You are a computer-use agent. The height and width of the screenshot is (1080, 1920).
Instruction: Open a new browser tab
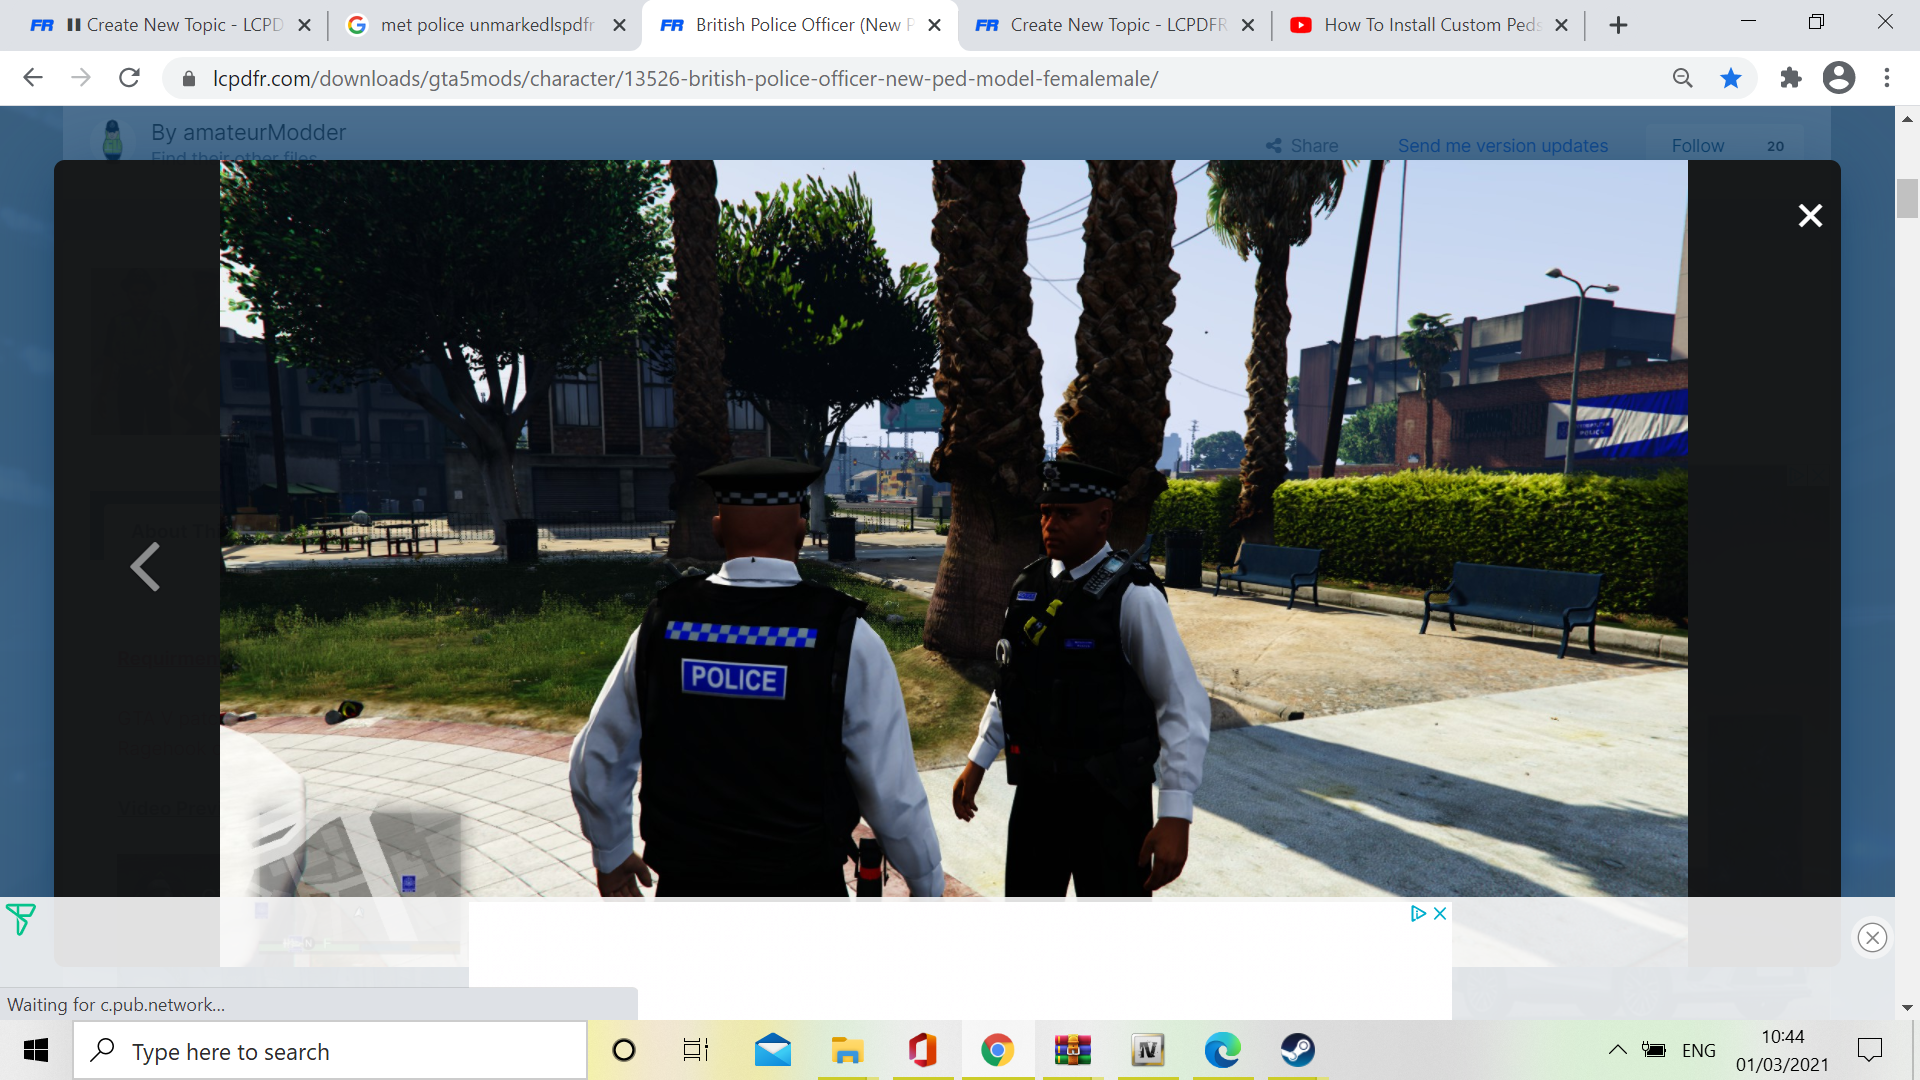coord(1618,25)
